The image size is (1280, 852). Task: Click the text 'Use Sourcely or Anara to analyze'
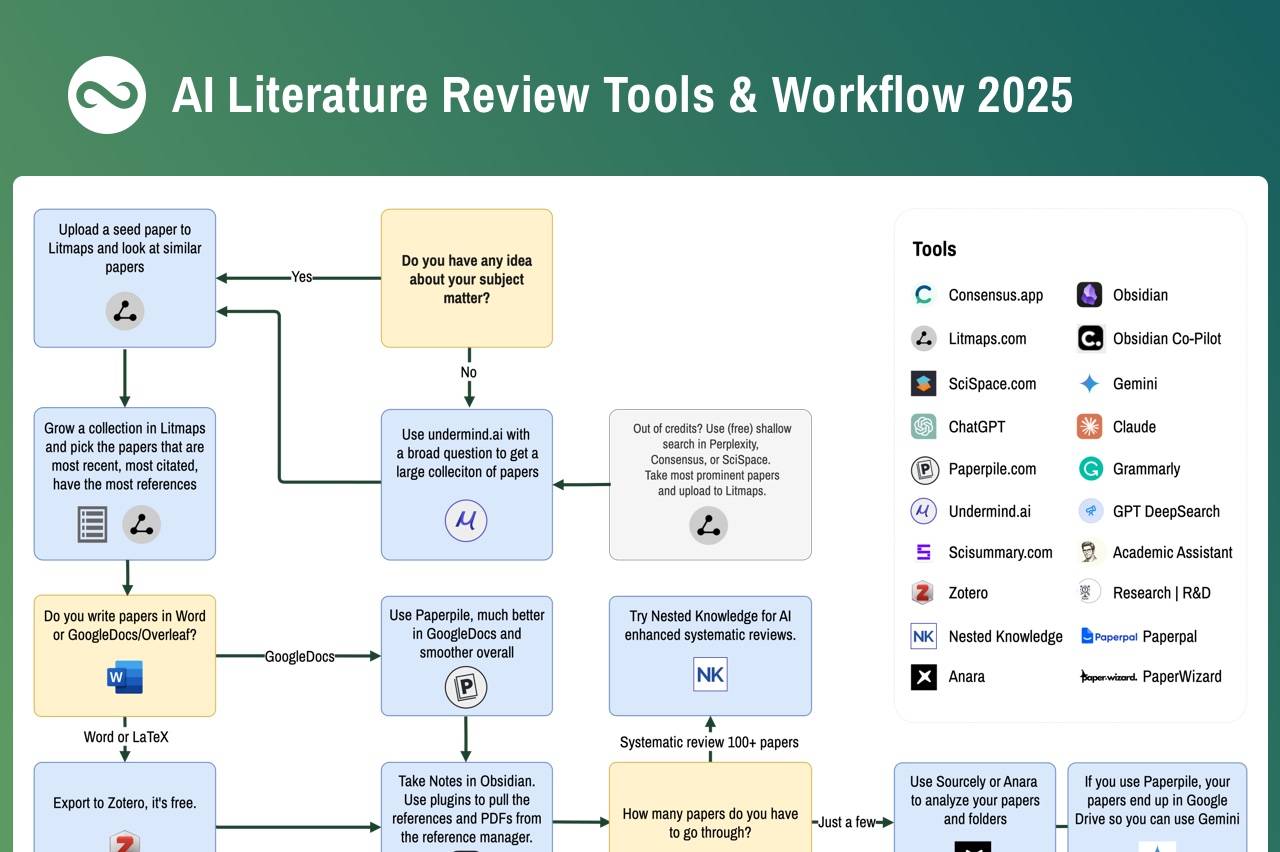coord(975,791)
